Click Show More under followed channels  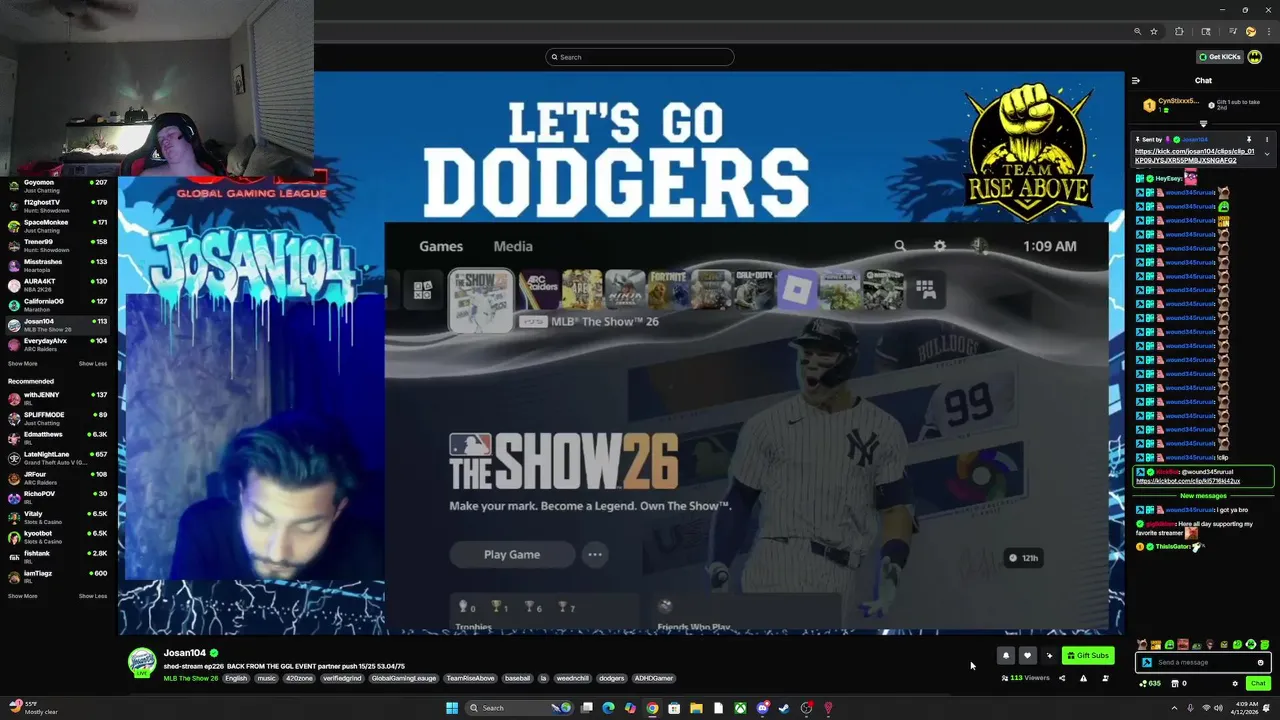[x=22, y=364]
